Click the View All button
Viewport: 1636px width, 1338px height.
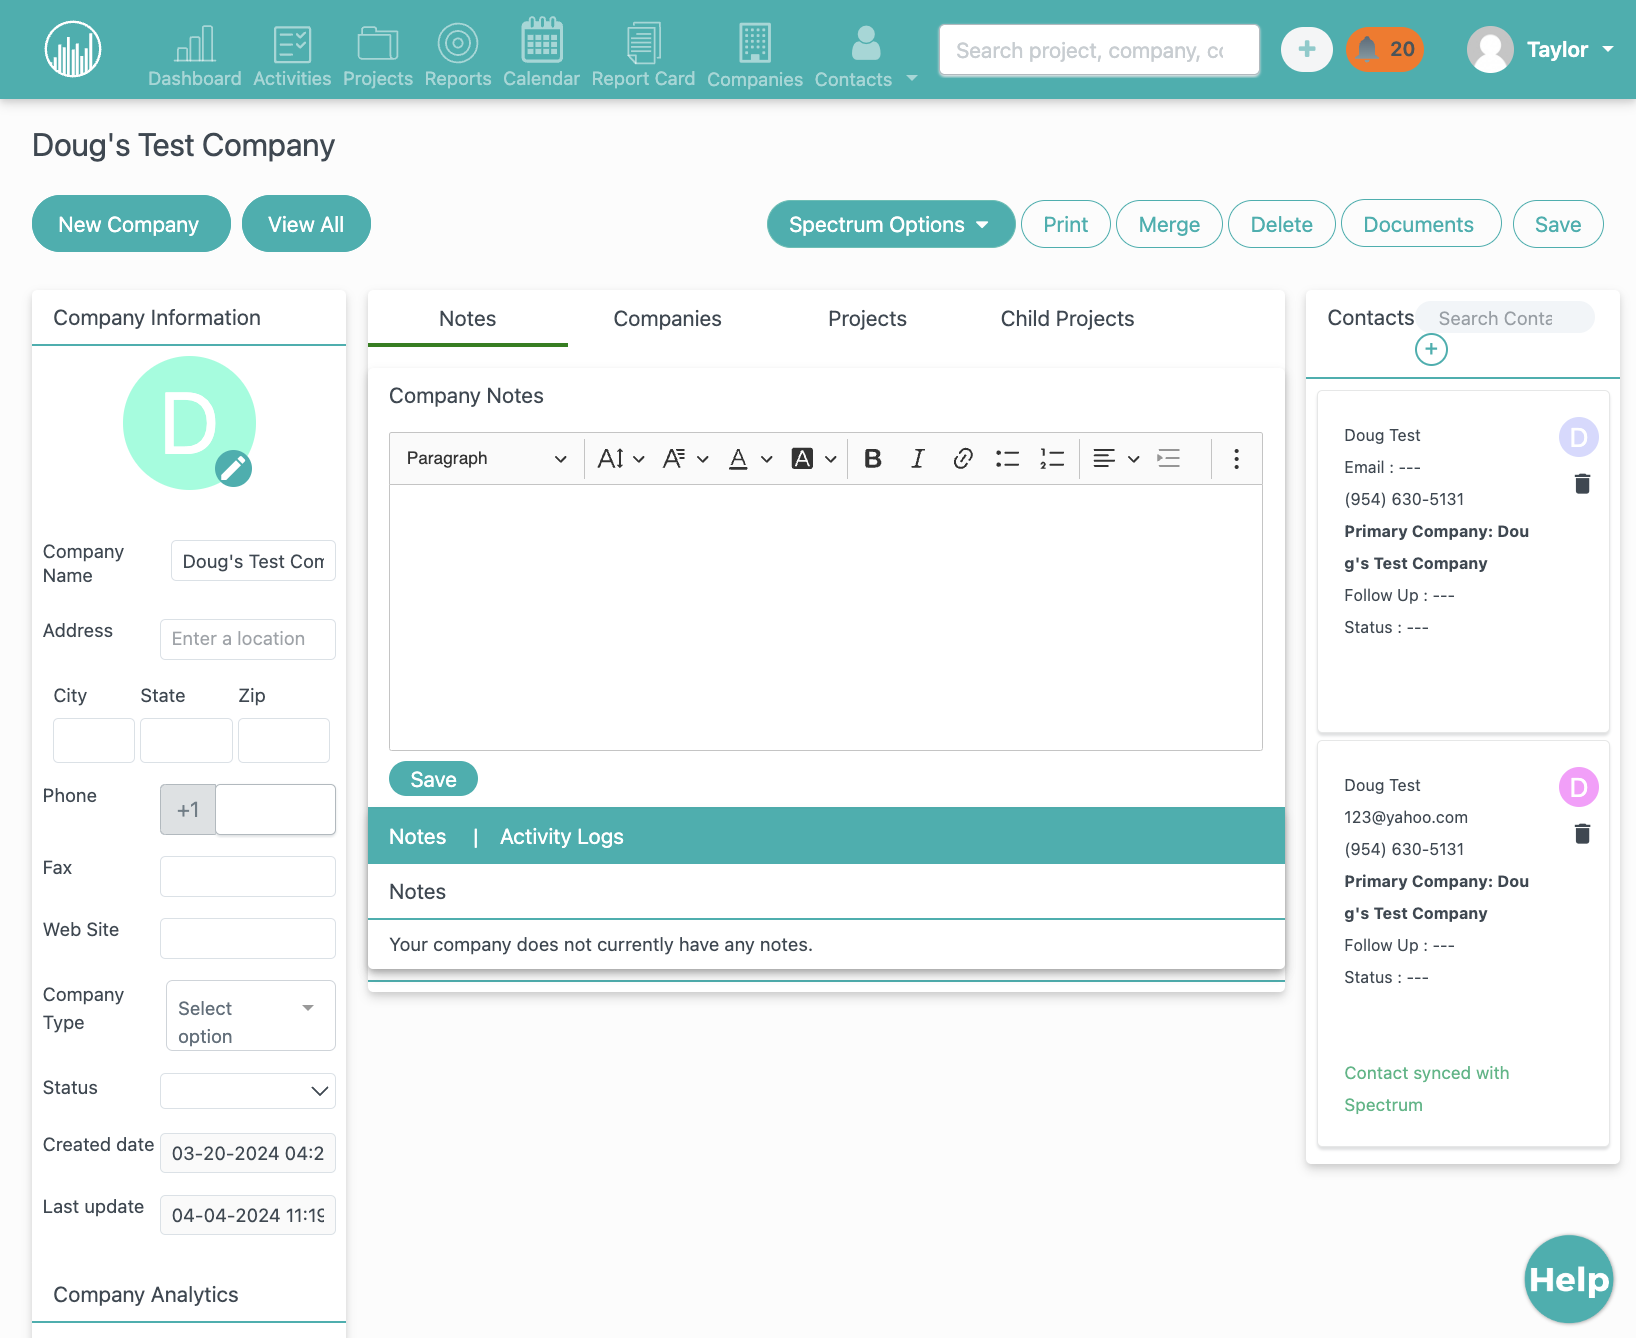(306, 224)
